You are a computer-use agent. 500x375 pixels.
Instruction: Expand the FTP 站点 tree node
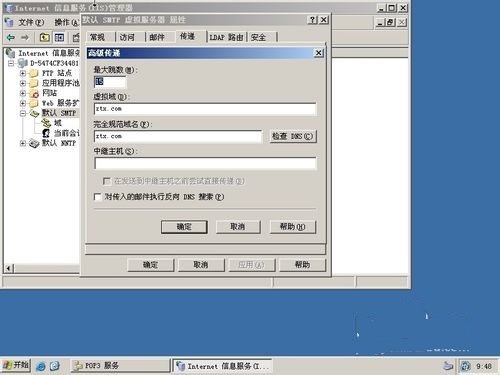[23, 73]
